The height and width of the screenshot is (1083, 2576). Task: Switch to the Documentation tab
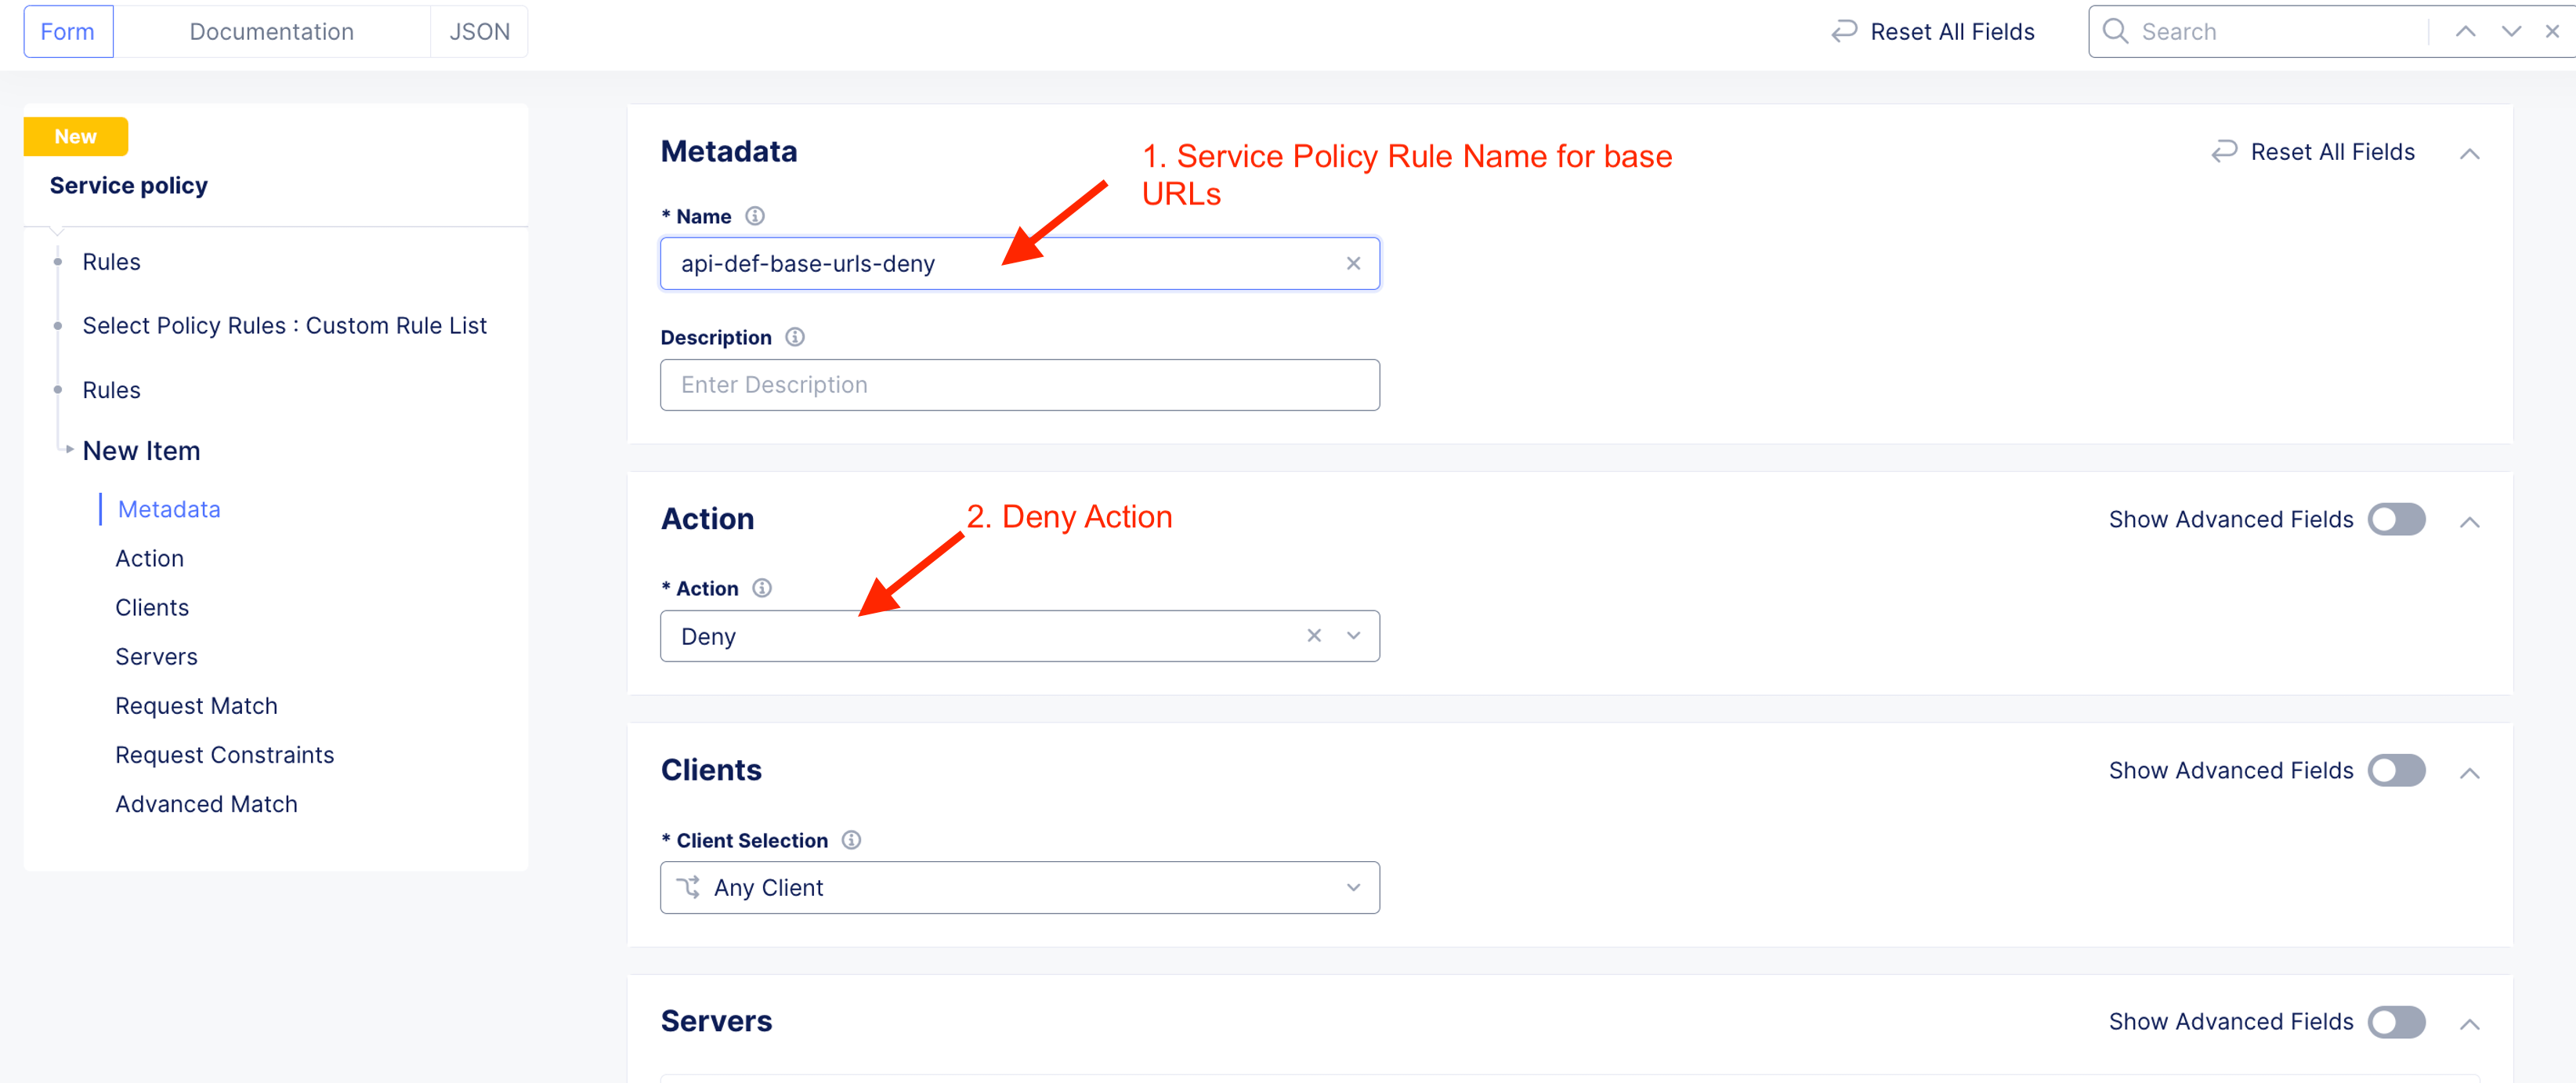[271, 32]
